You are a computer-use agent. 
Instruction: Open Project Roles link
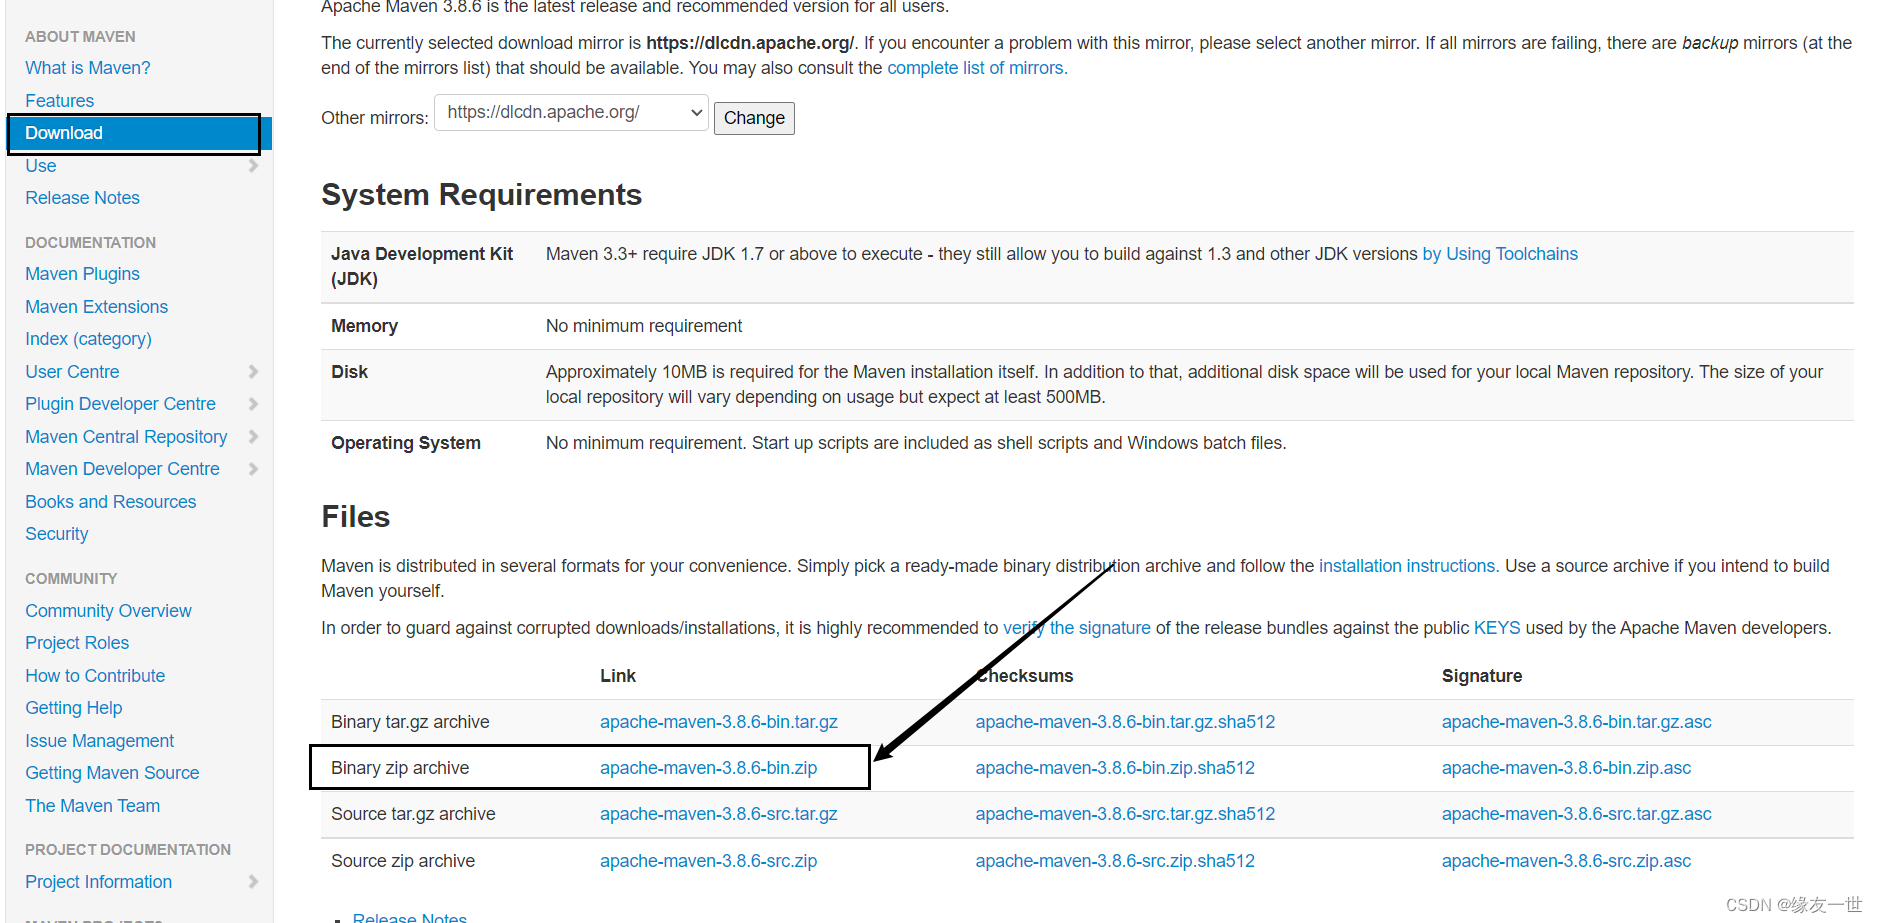tap(77, 643)
